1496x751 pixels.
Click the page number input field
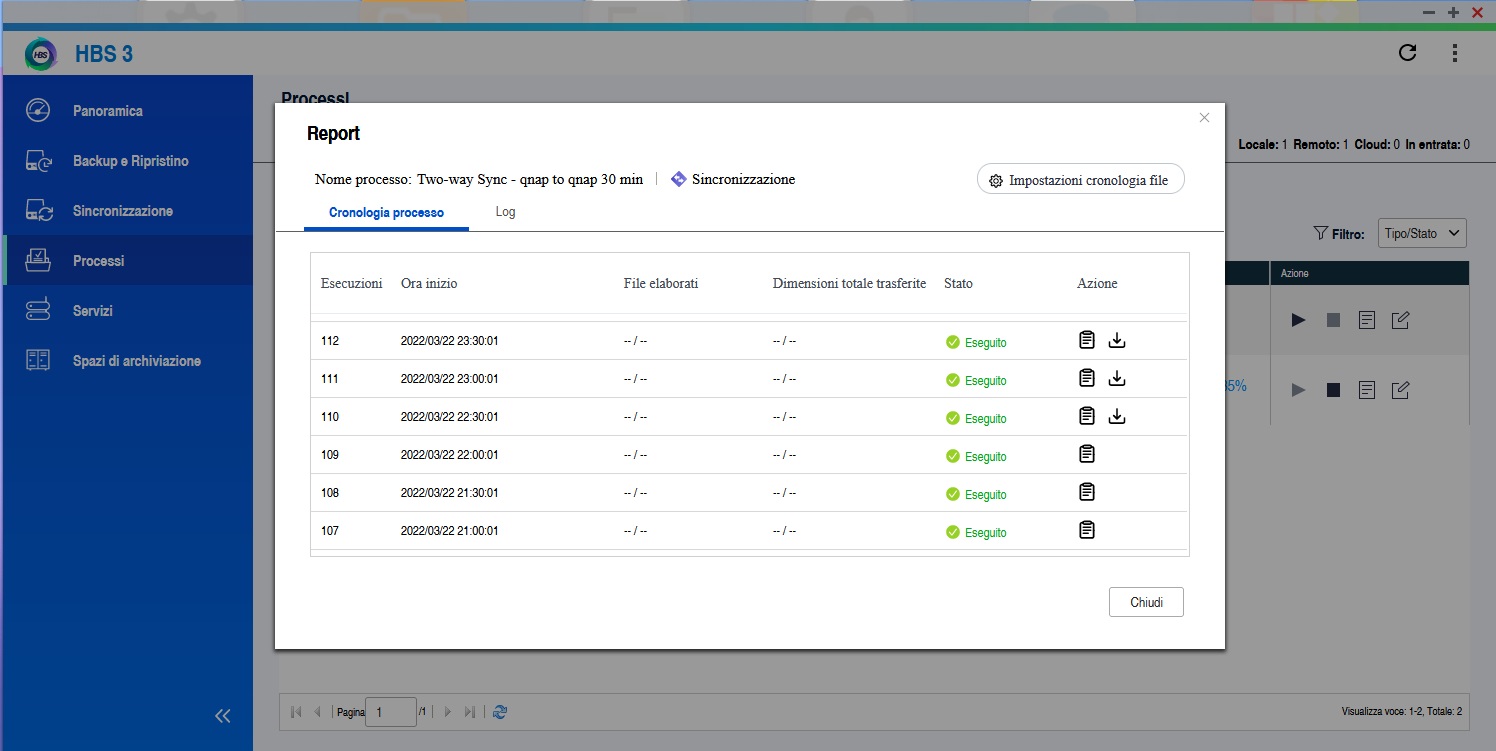(390, 712)
